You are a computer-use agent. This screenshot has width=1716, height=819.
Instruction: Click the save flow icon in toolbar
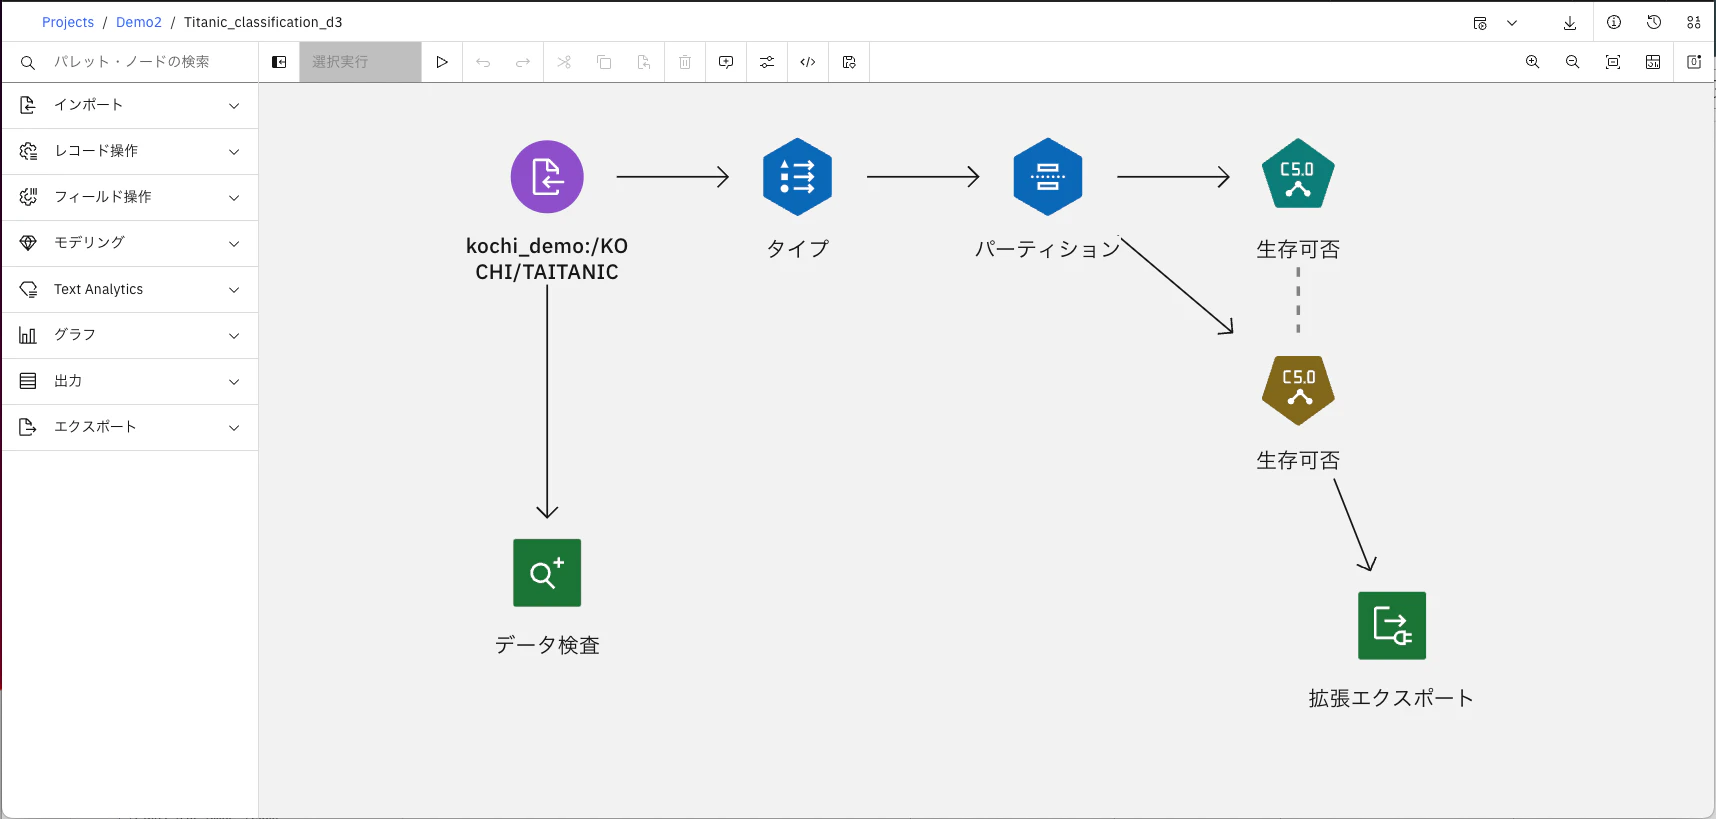pos(849,62)
